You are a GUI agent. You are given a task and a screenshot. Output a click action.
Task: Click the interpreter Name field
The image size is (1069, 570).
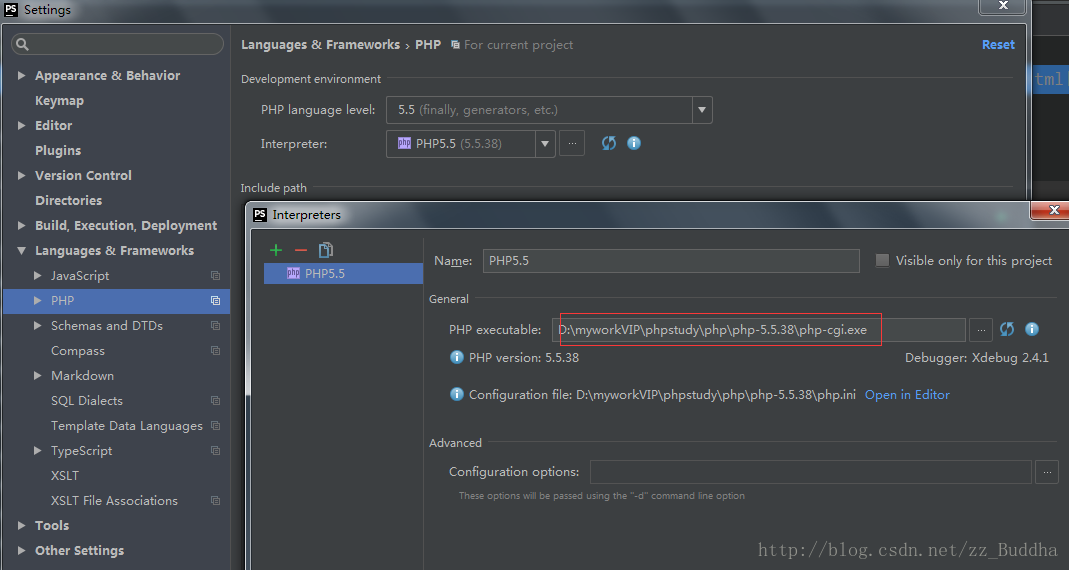click(671, 261)
